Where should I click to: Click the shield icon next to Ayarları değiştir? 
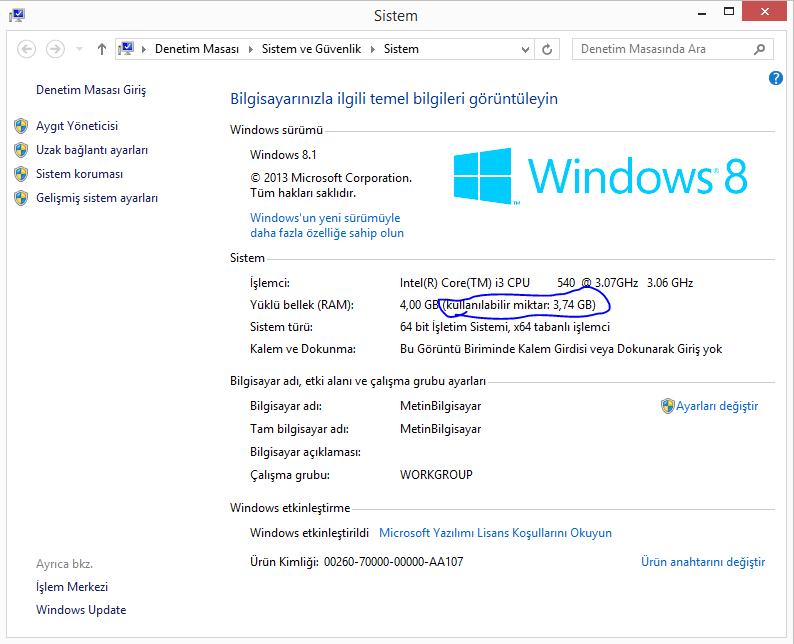(667, 406)
